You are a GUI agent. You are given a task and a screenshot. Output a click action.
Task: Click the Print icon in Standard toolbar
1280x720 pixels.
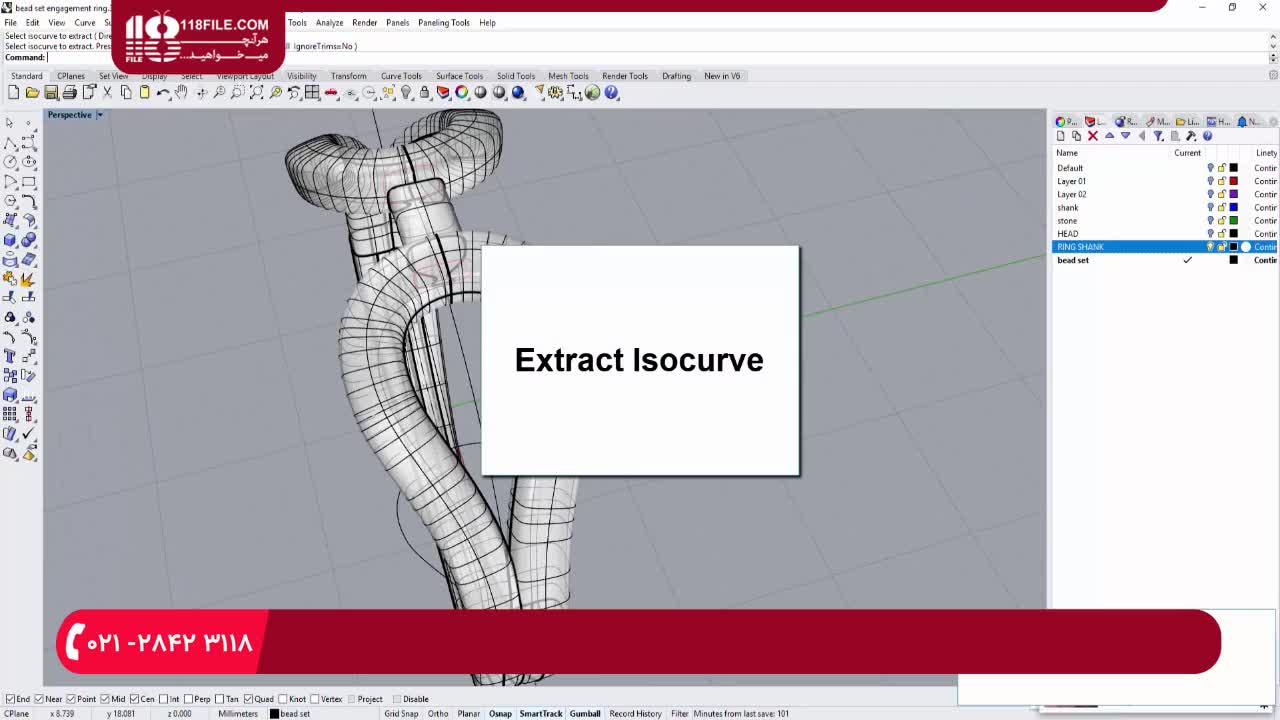(69, 93)
